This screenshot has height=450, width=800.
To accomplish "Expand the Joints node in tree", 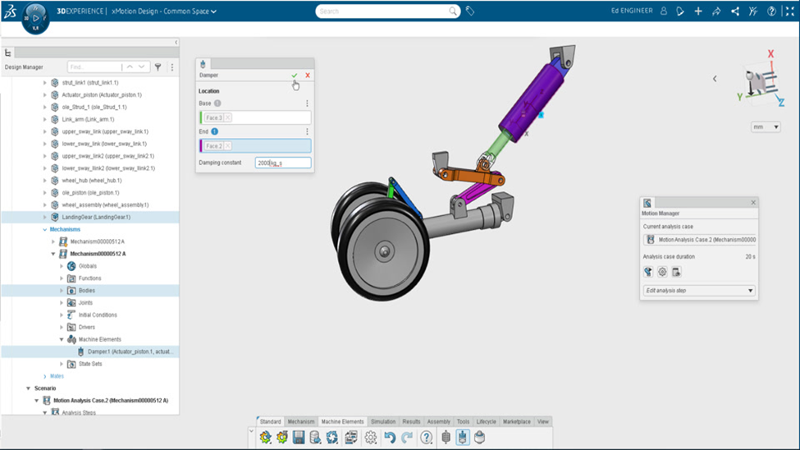I will click(61, 302).
